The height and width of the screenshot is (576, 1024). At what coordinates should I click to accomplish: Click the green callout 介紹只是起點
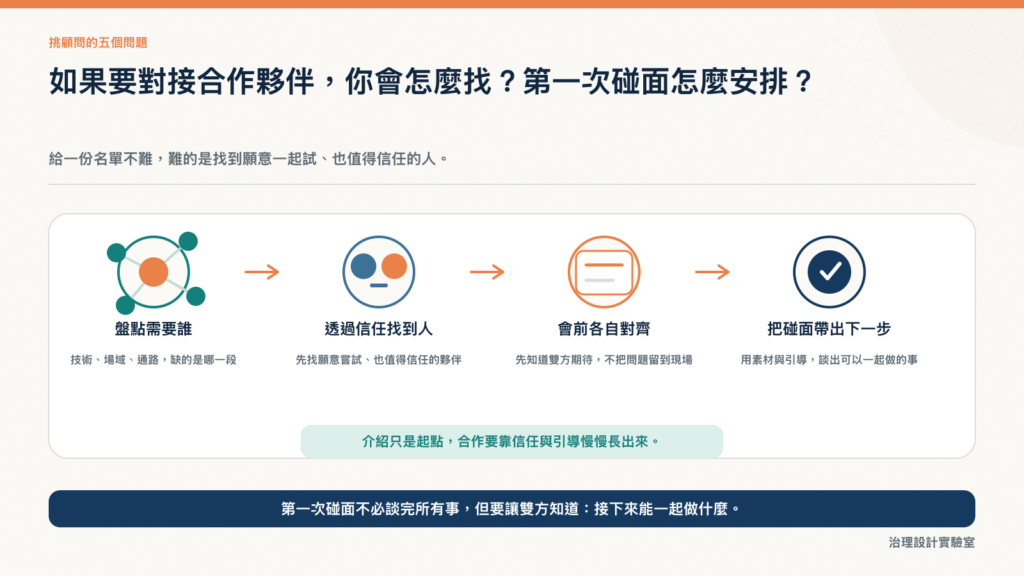(512, 441)
